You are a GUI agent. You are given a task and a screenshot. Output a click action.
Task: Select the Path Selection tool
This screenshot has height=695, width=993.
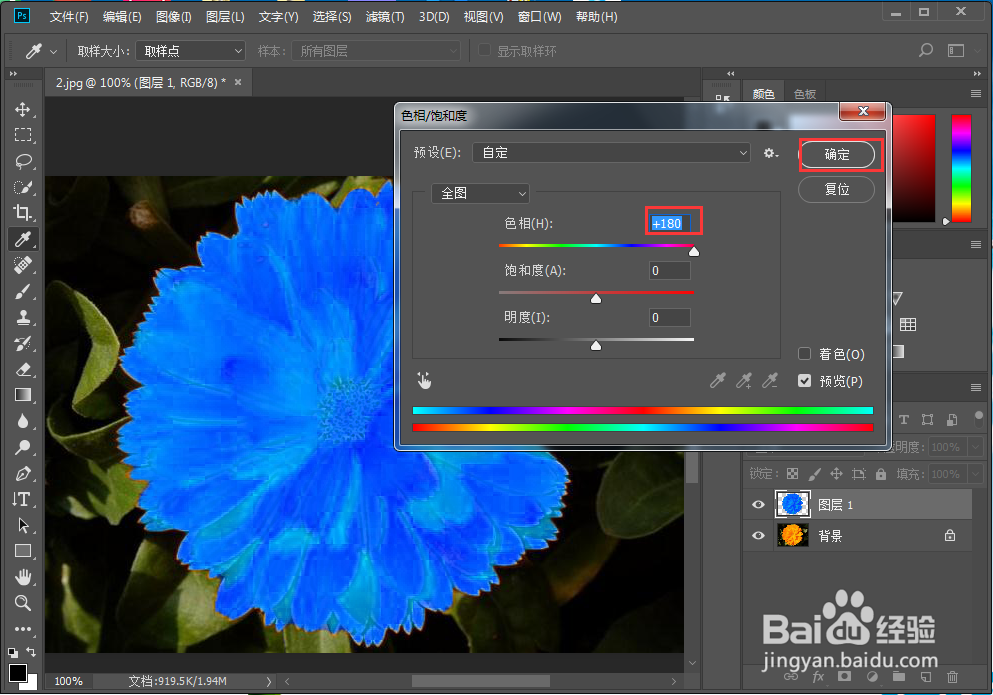pyautogui.click(x=23, y=525)
